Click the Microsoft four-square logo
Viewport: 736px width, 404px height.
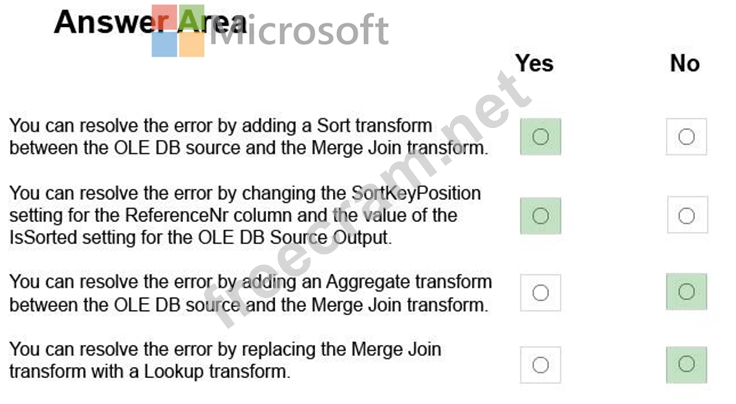178,30
